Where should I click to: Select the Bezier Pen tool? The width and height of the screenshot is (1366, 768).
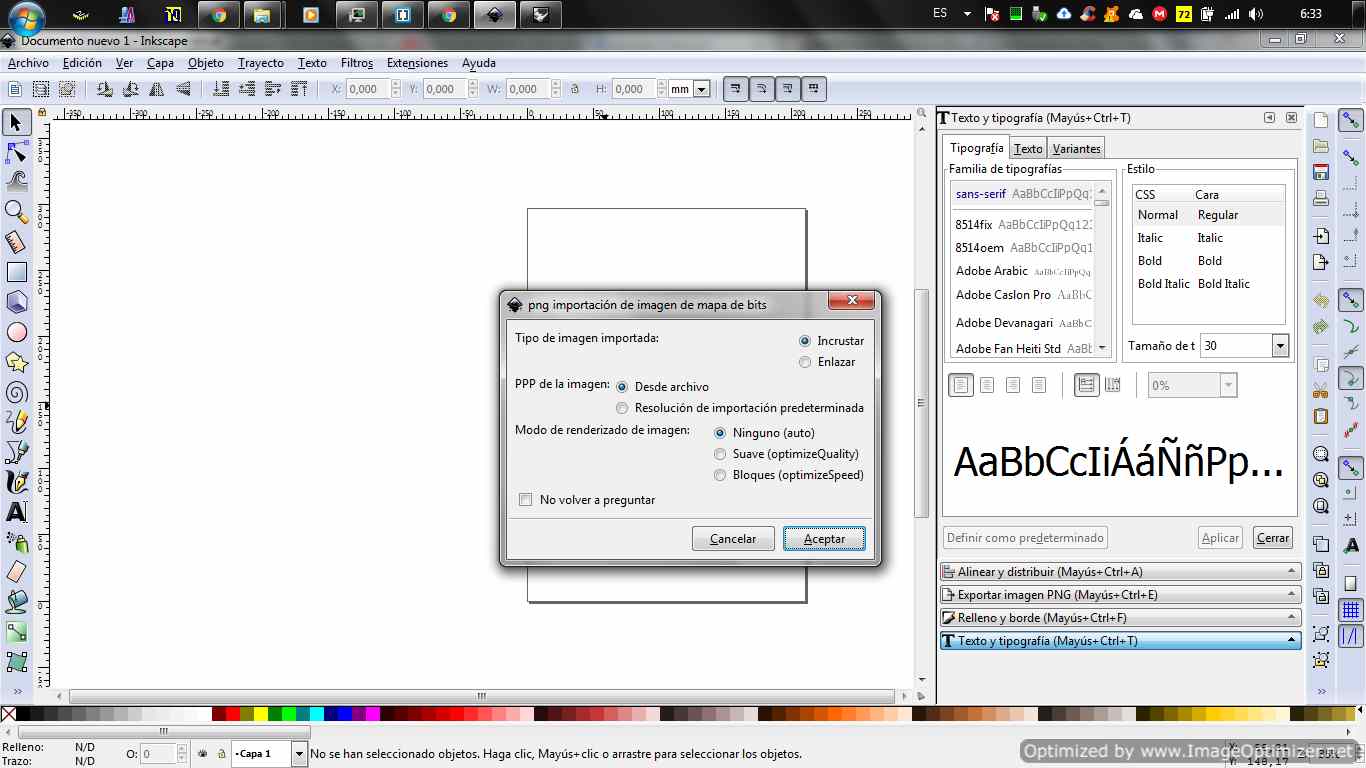pyautogui.click(x=16, y=452)
